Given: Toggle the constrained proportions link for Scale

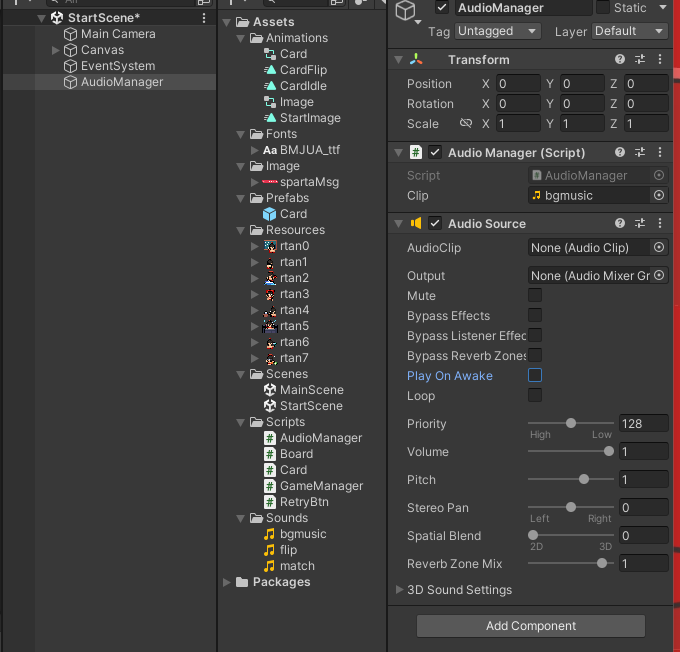Looking at the screenshot, I should click(x=466, y=124).
